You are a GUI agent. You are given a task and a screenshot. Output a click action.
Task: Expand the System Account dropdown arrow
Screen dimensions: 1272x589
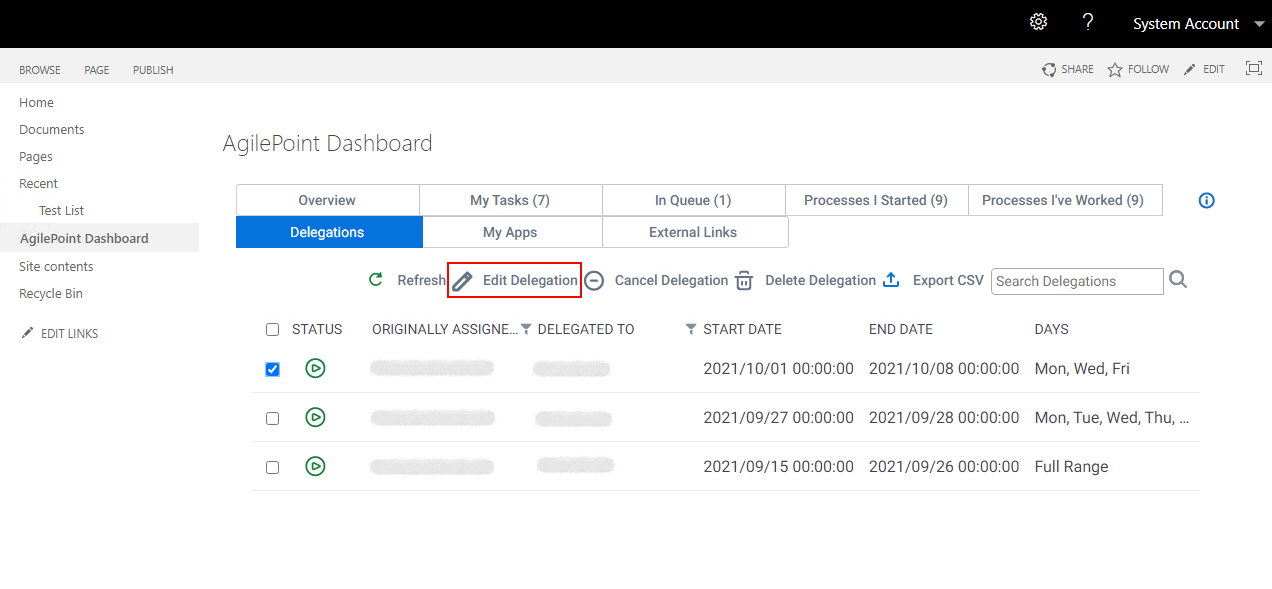pyautogui.click(x=1258, y=24)
